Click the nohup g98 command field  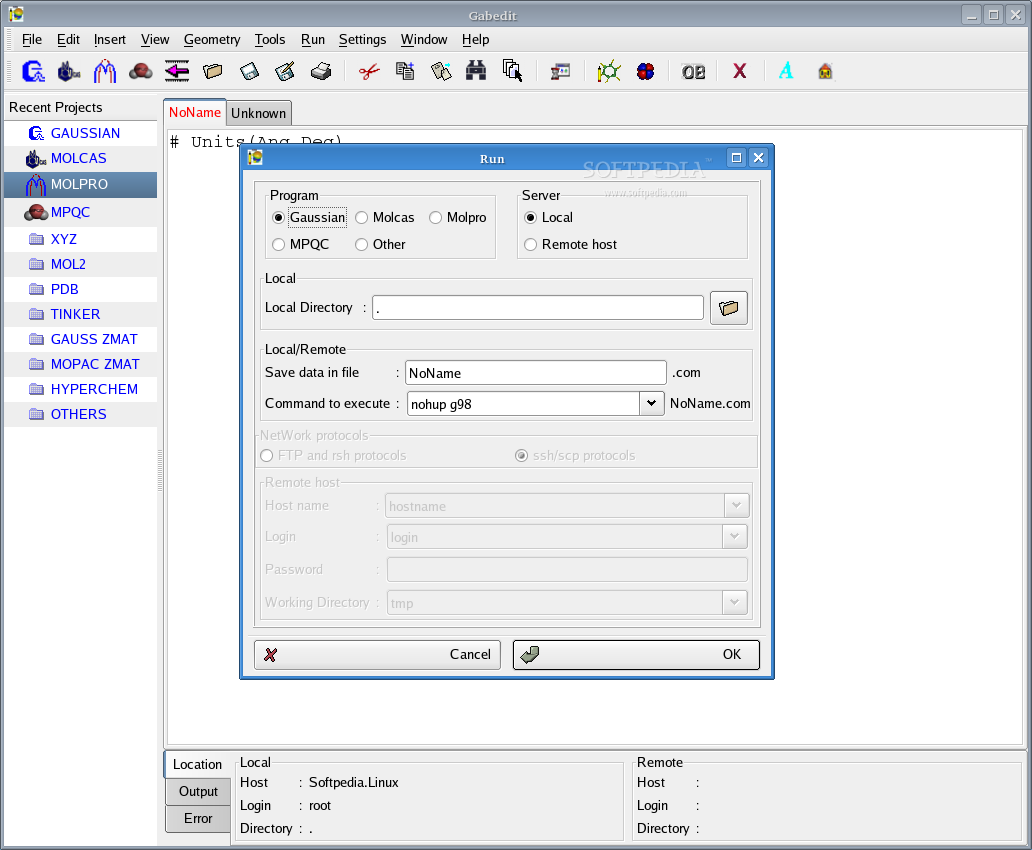(523, 404)
